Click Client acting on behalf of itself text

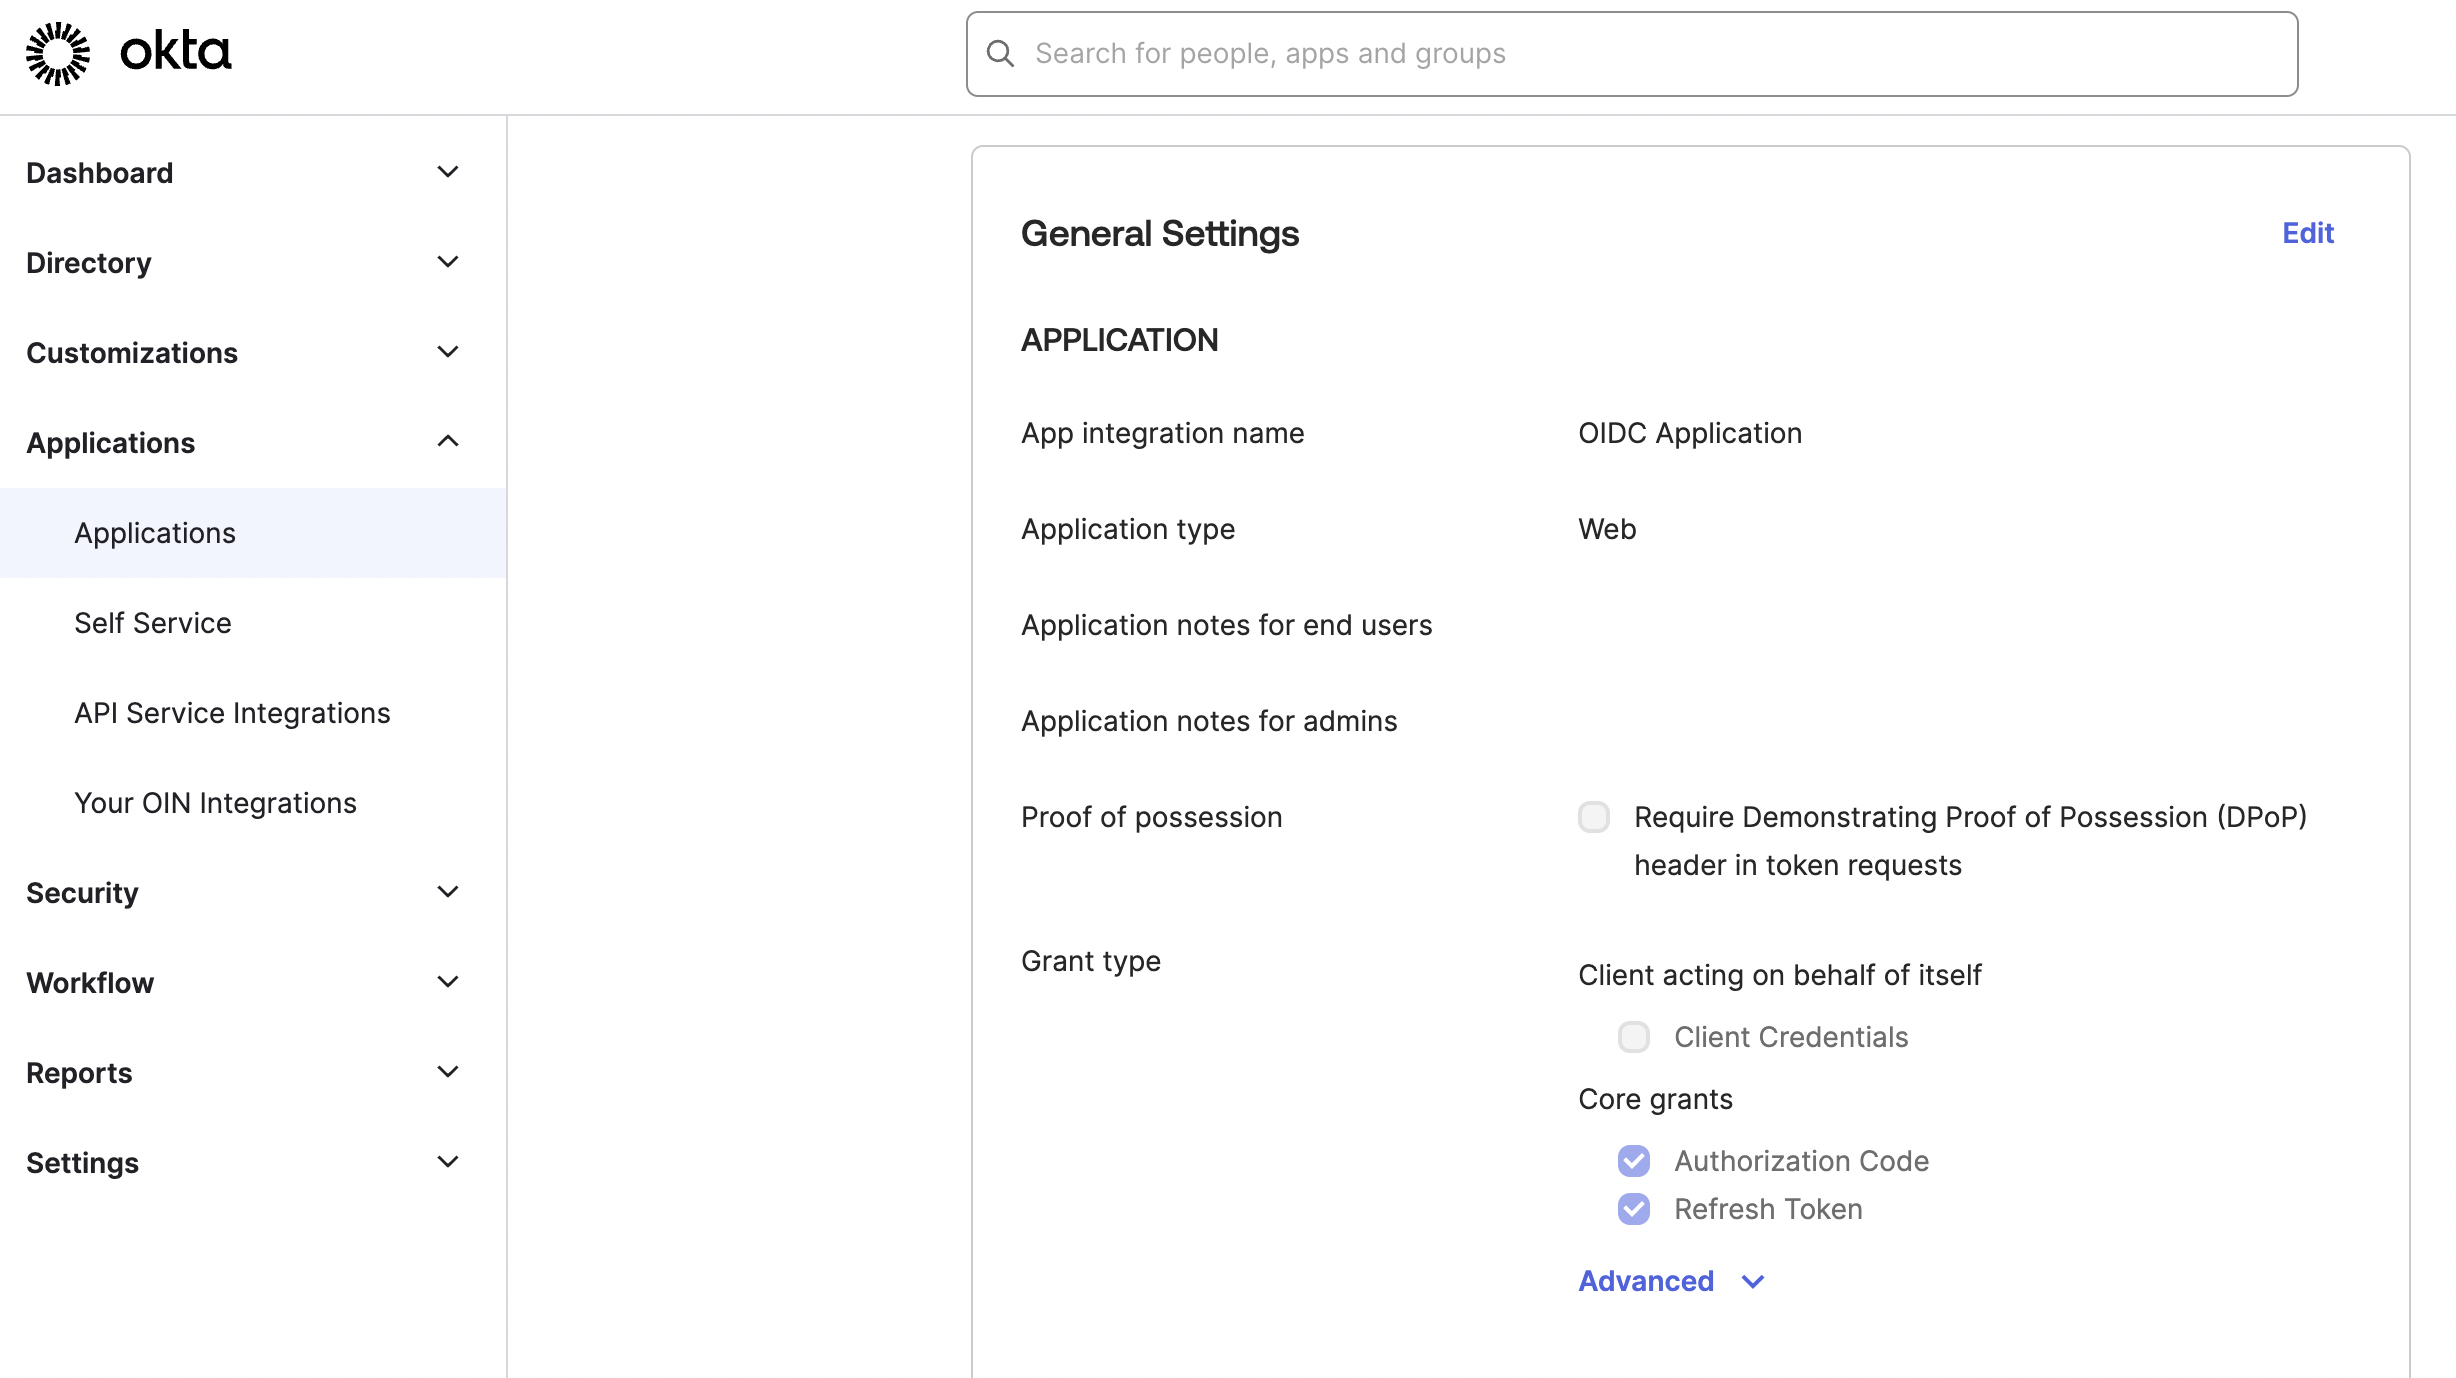click(x=1780, y=975)
